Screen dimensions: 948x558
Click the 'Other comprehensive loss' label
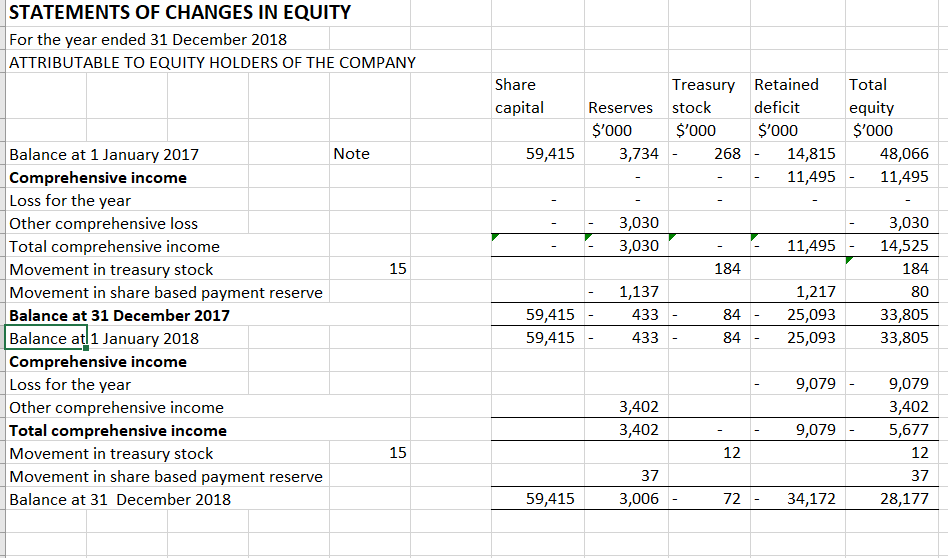103,223
